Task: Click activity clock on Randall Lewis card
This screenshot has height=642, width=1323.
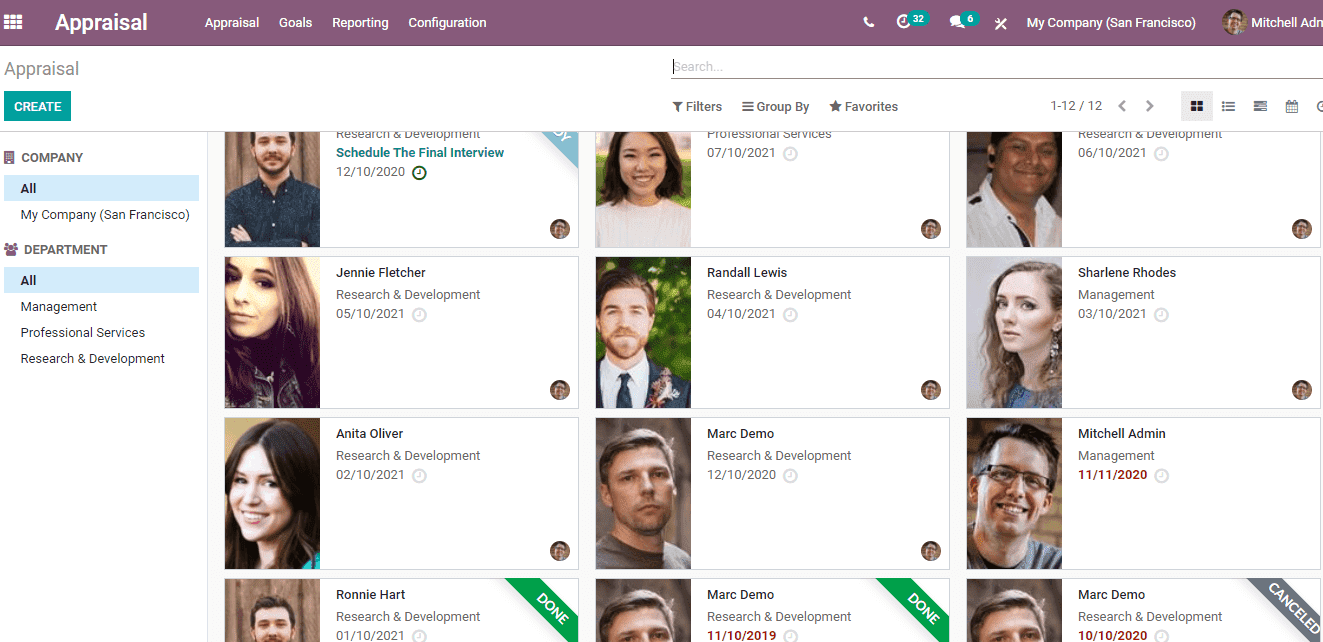Action: (790, 315)
